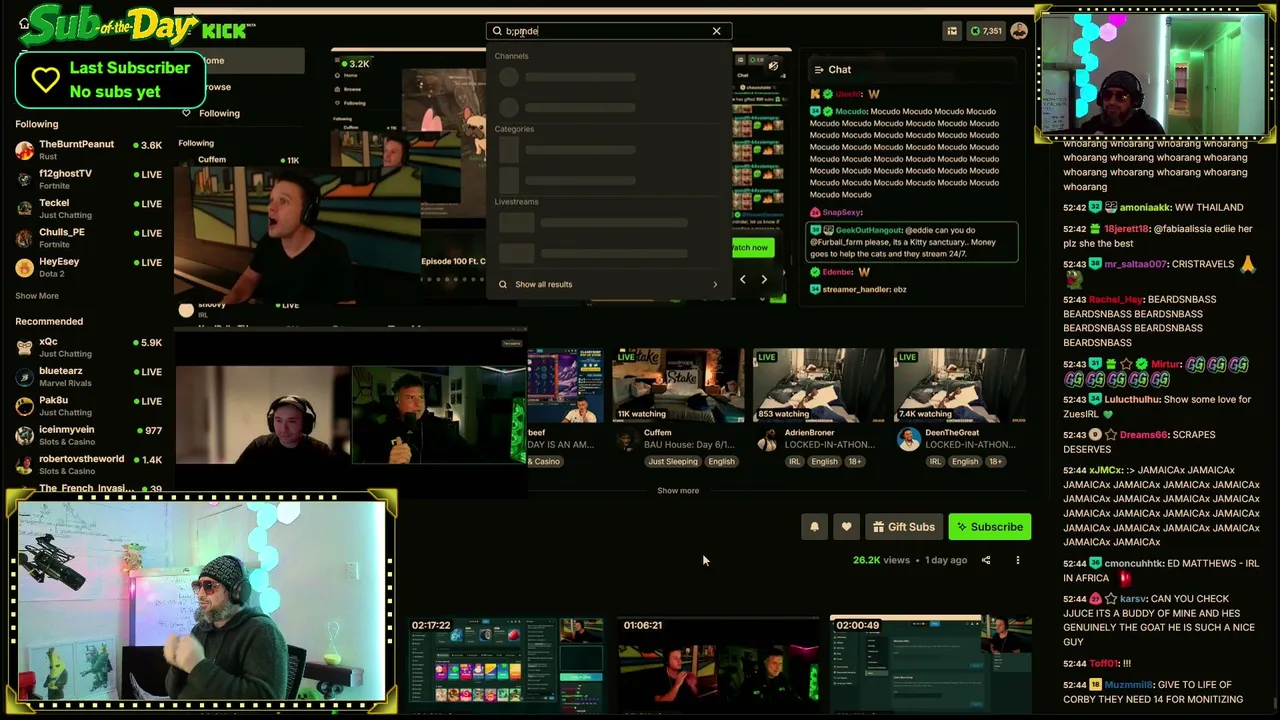The image size is (1280, 720).
Task: Select f12ghostTV channel name in sidebar
Action: [65, 173]
